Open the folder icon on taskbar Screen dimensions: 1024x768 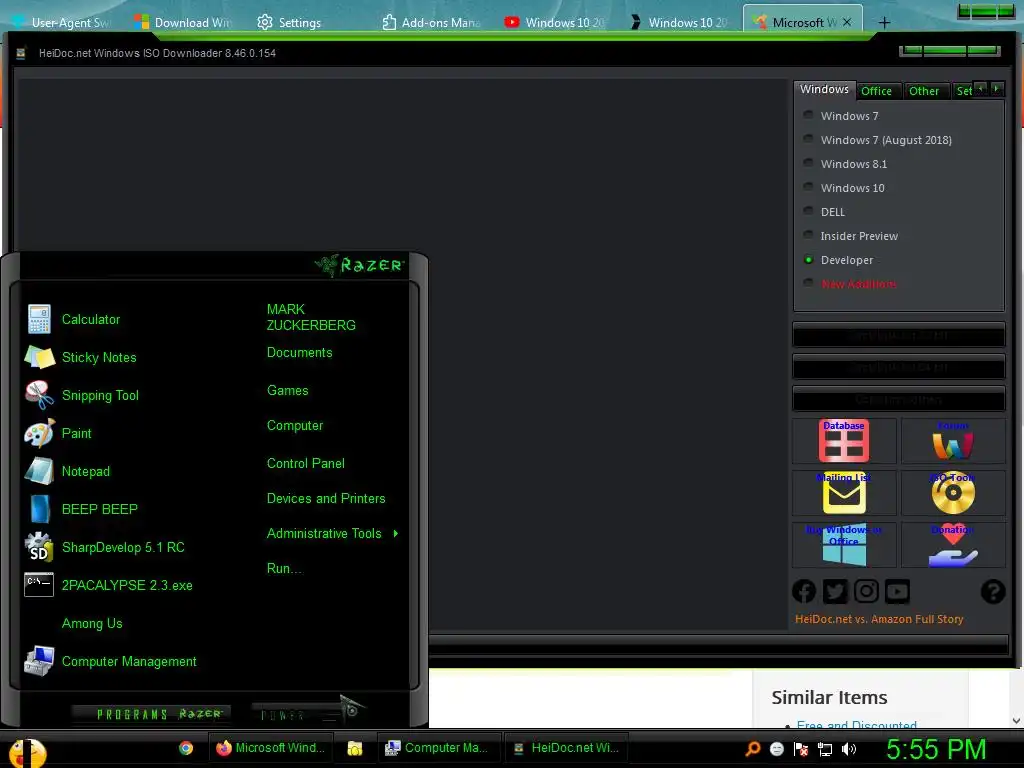click(x=355, y=748)
